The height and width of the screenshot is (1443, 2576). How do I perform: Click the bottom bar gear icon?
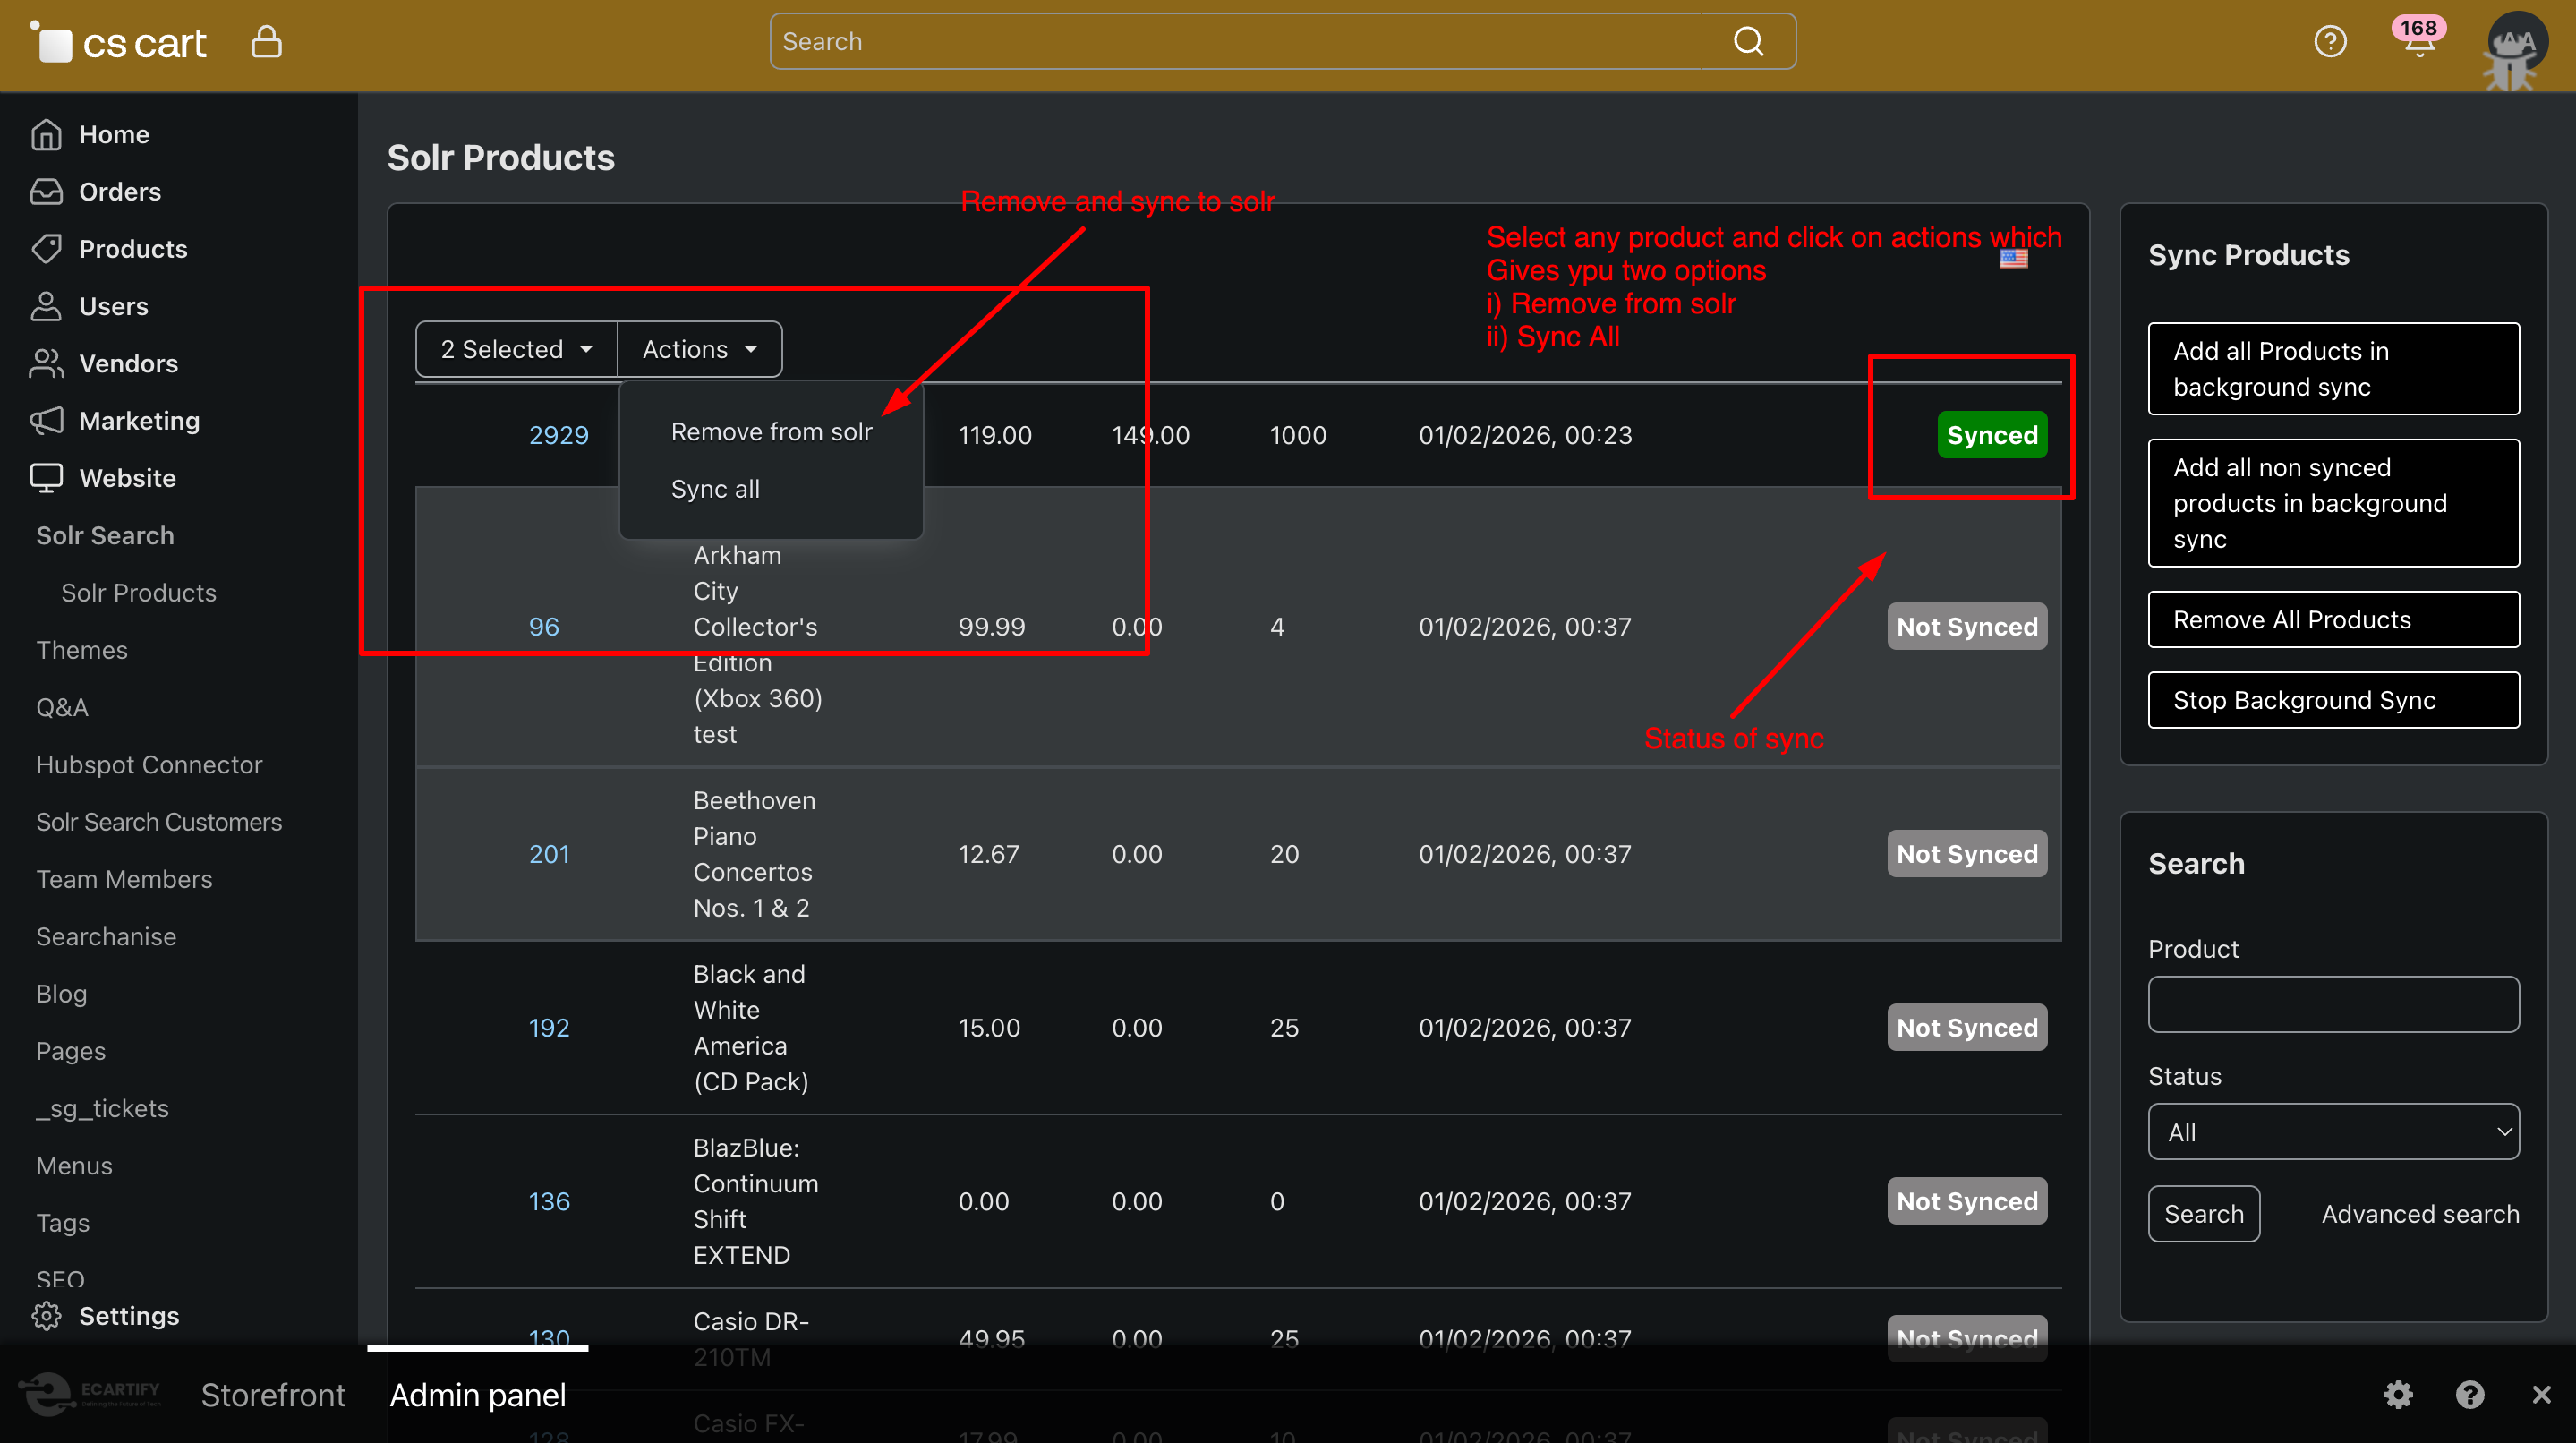click(x=2398, y=1394)
